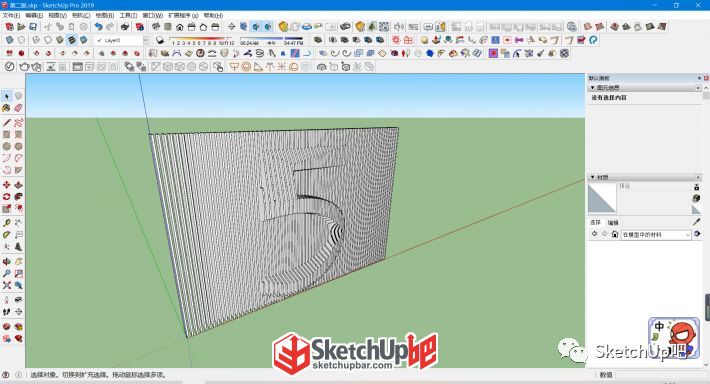Undo with the blue back arrow
710x384 pixels.
pyautogui.click(x=98, y=27)
